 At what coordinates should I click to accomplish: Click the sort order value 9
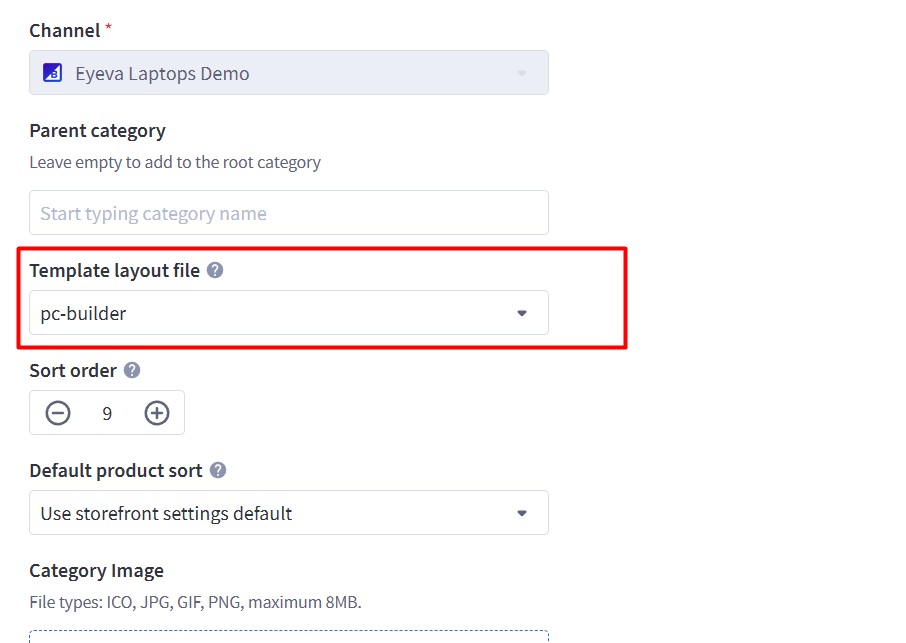click(x=107, y=414)
